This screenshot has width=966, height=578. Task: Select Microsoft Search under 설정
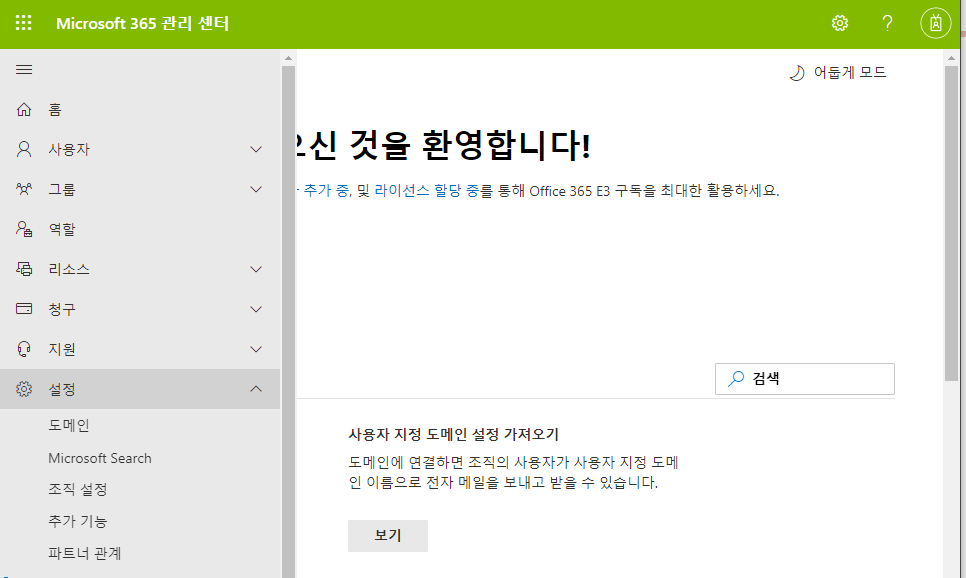(100, 458)
